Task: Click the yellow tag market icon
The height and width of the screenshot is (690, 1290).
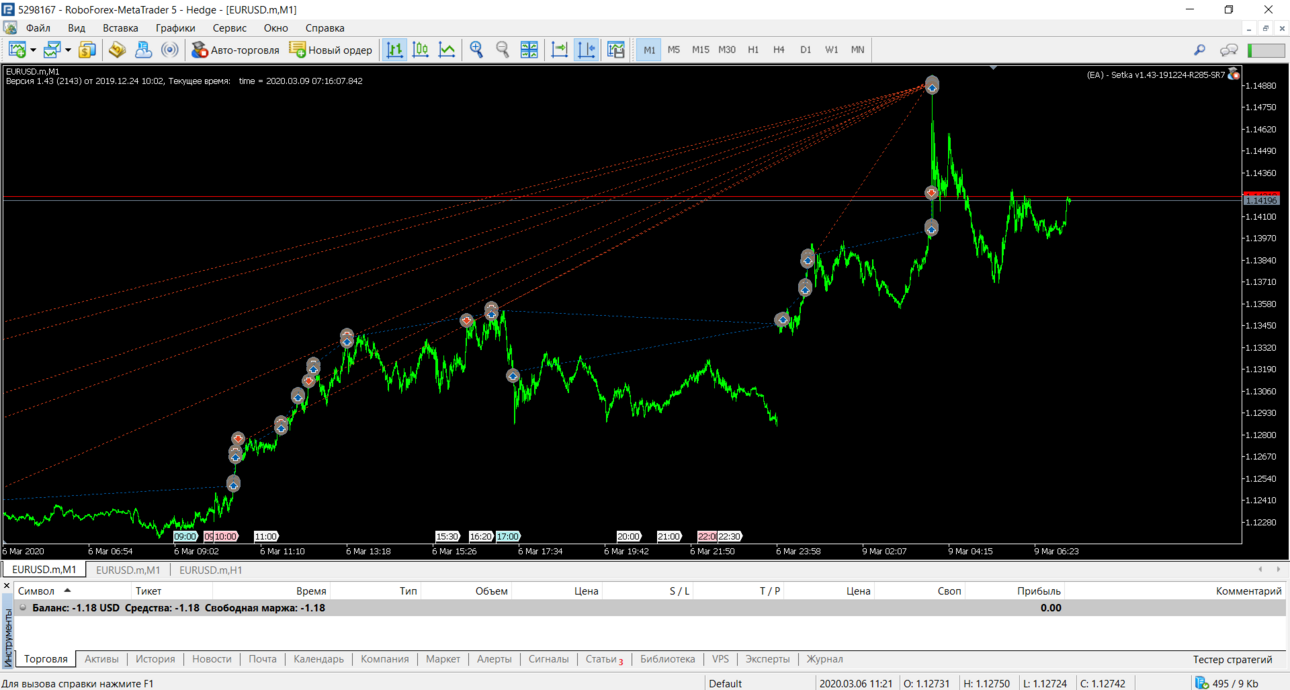Action: (x=118, y=49)
